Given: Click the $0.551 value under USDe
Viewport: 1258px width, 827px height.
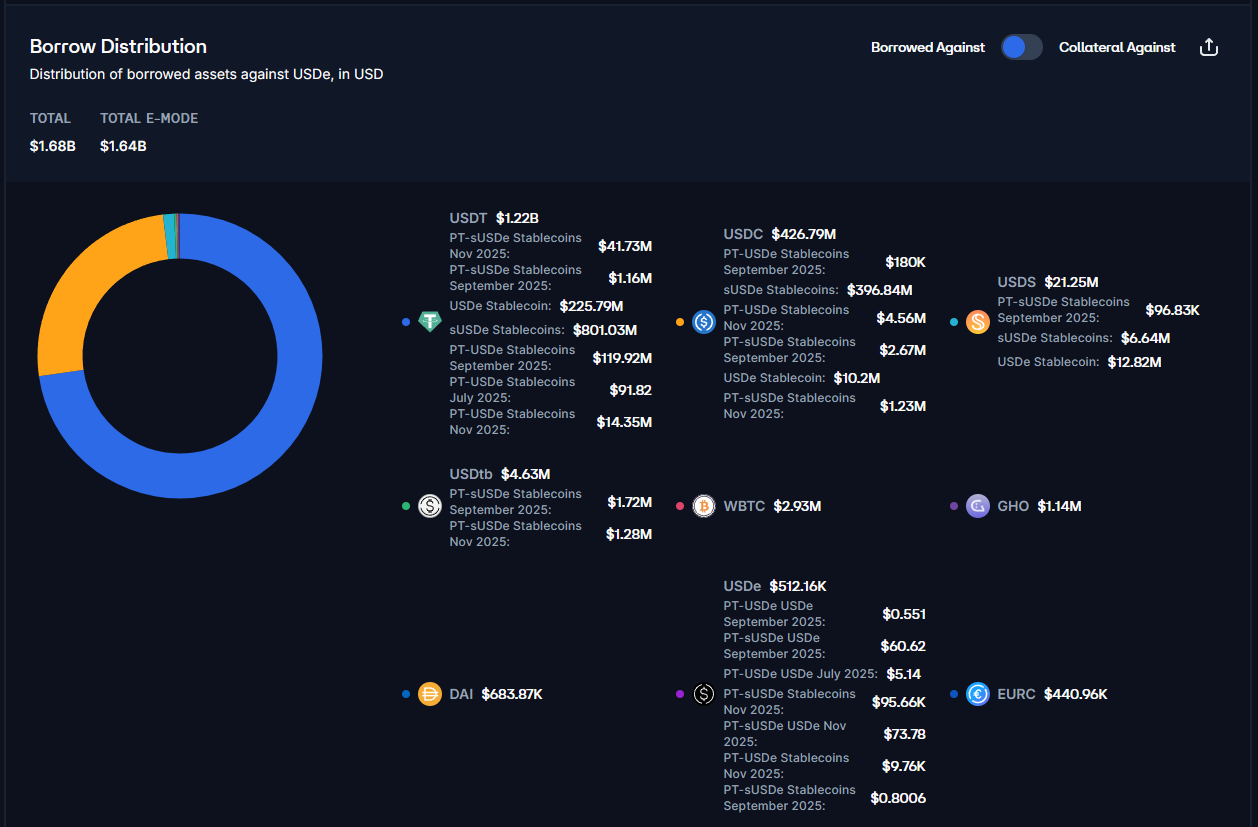Looking at the screenshot, I should point(904,614).
